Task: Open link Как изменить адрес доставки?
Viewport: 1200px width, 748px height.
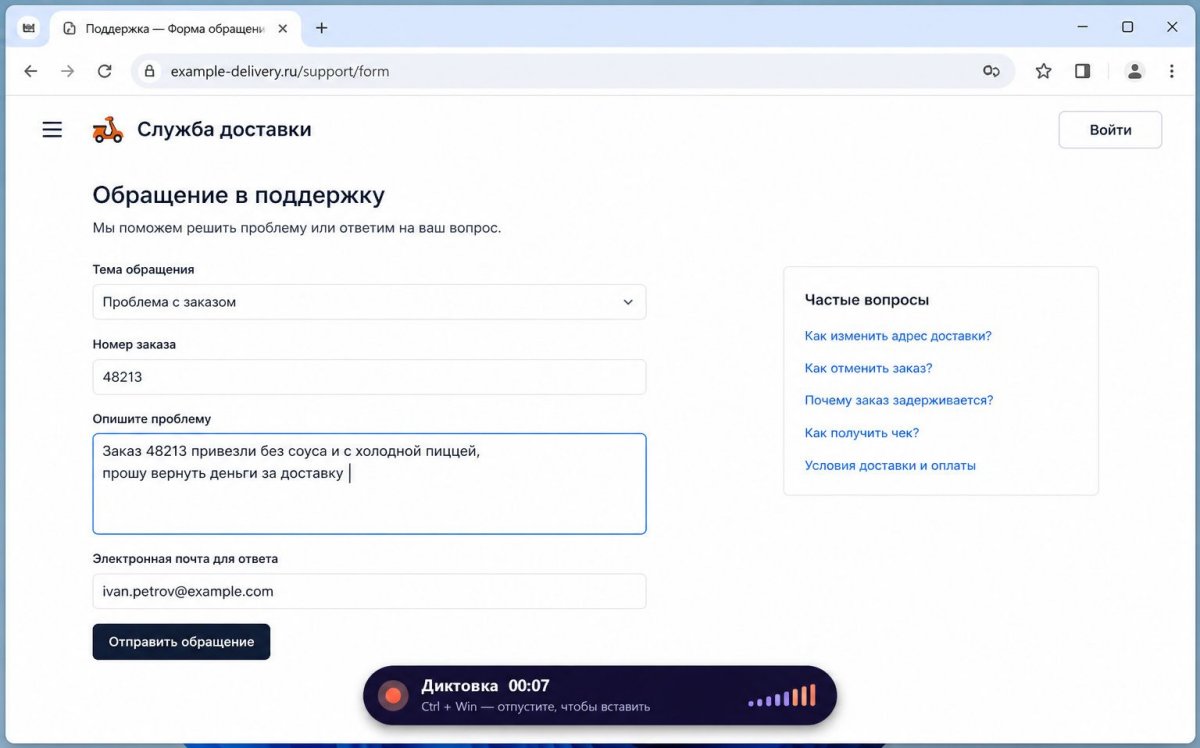Action: [x=898, y=336]
